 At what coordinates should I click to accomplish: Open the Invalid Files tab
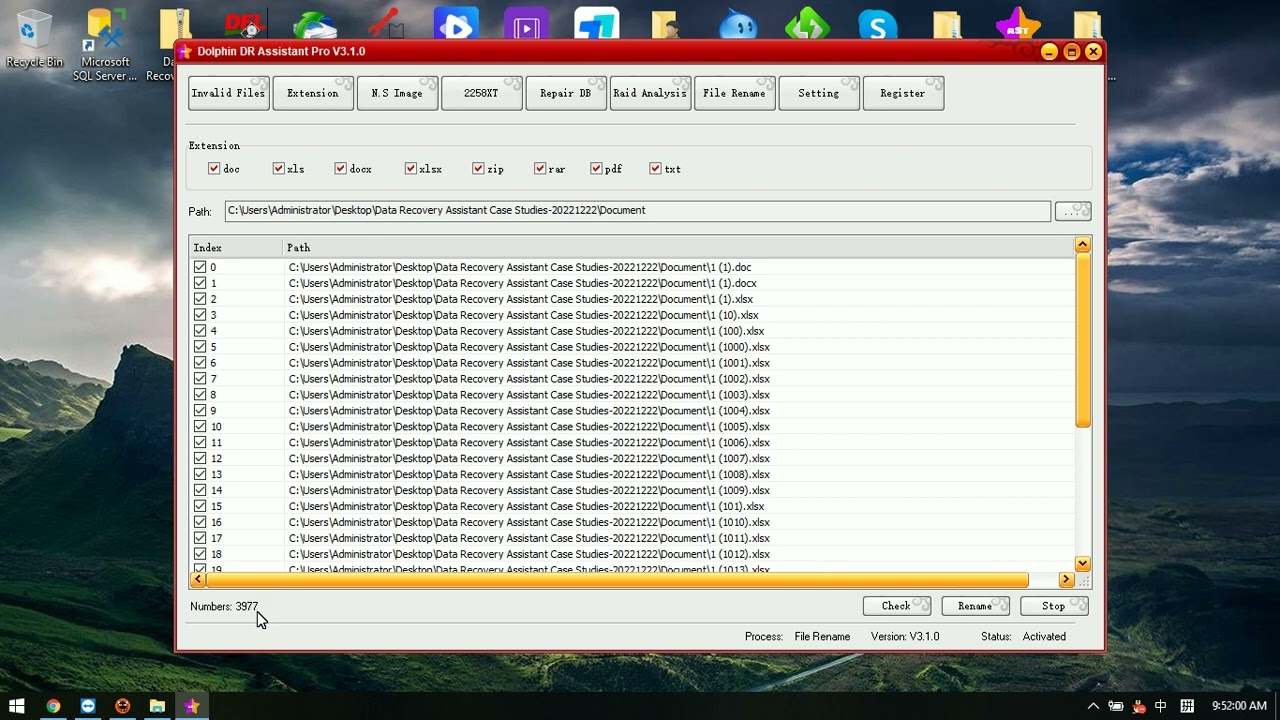(228, 93)
